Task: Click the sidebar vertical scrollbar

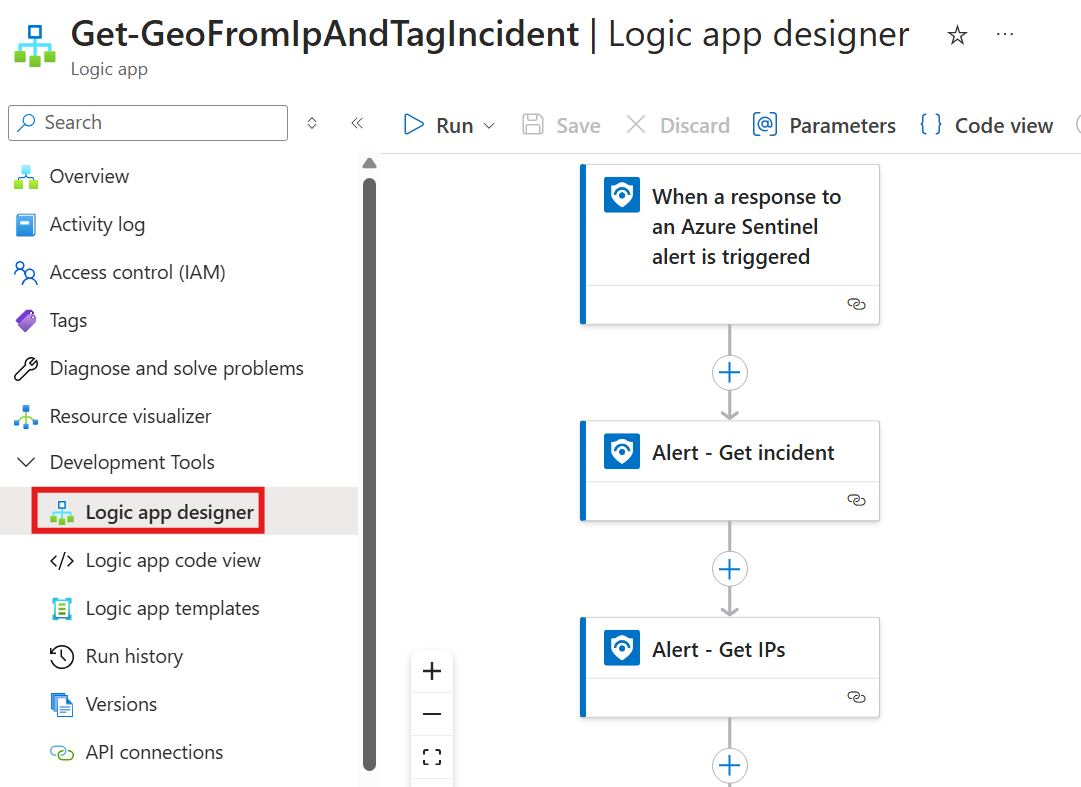Action: pyautogui.click(x=370, y=474)
